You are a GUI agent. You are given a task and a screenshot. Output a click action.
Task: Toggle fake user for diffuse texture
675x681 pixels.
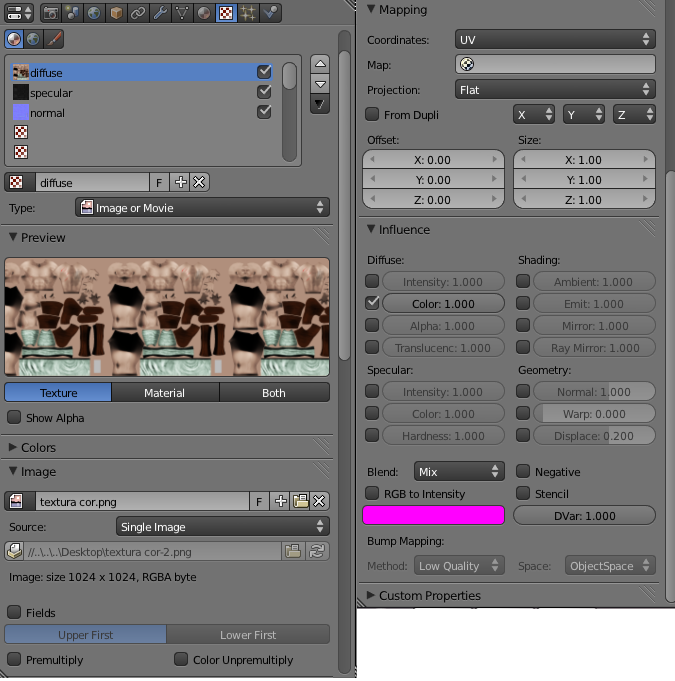[x=159, y=182]
